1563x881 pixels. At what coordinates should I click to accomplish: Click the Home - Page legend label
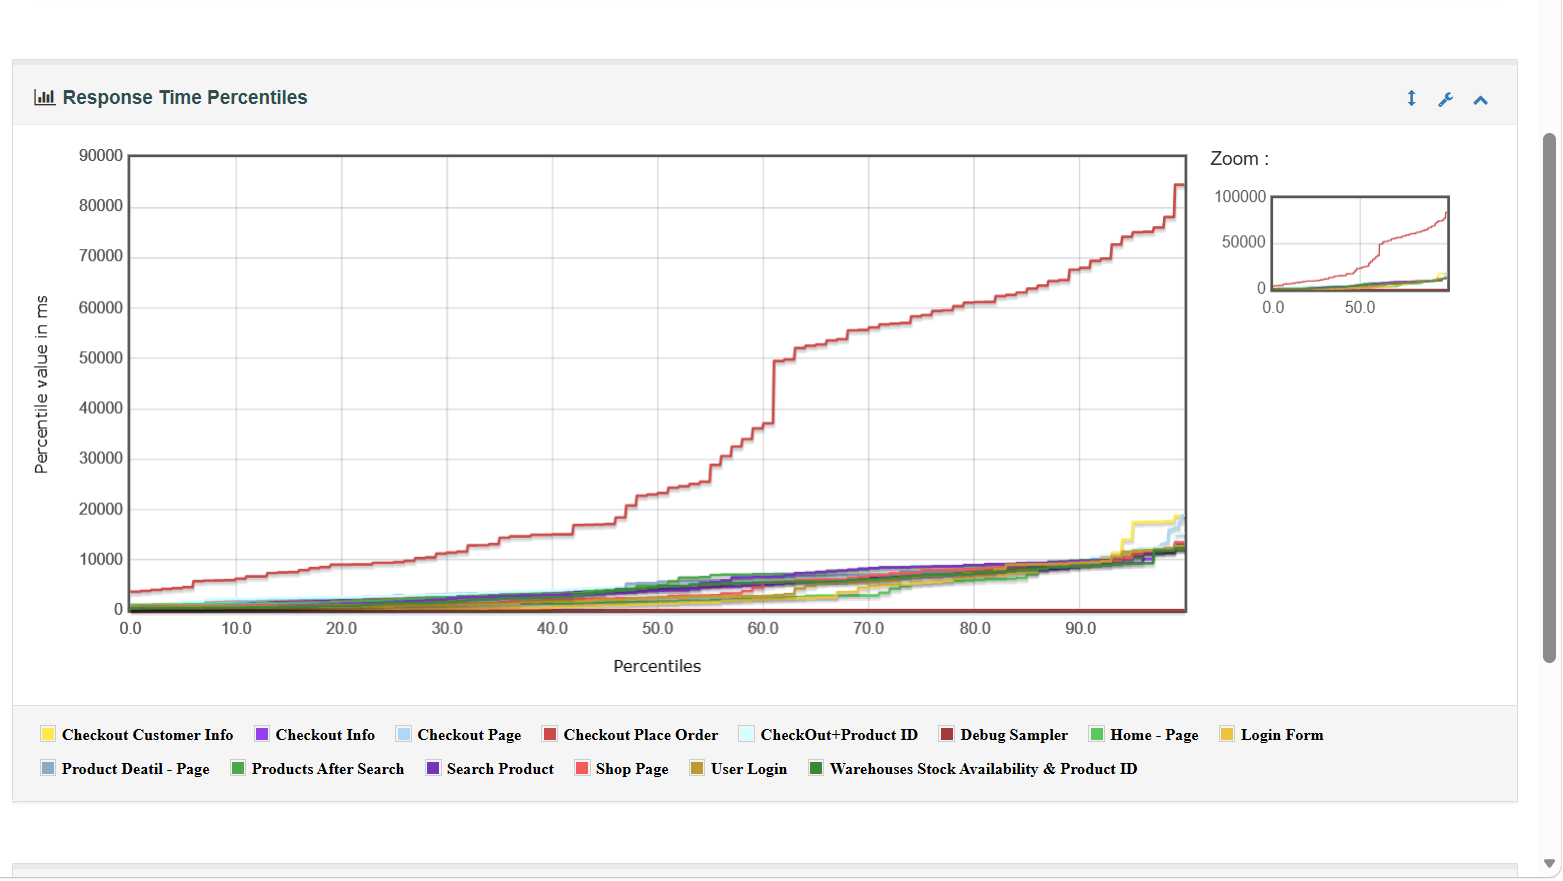1154,735
